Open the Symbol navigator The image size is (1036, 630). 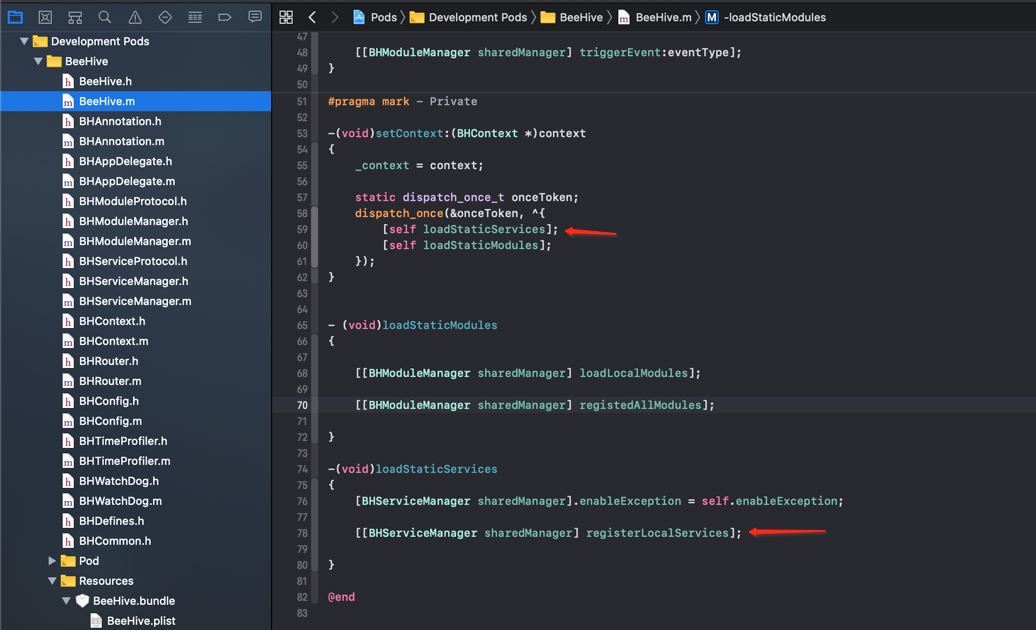click(x=75, y=17)
